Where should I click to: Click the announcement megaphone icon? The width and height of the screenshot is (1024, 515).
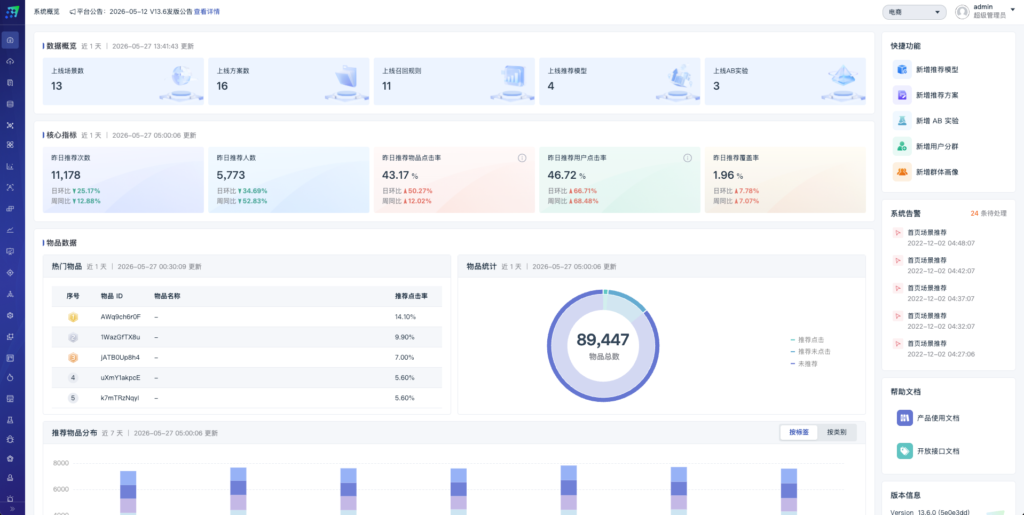[72, 11]
